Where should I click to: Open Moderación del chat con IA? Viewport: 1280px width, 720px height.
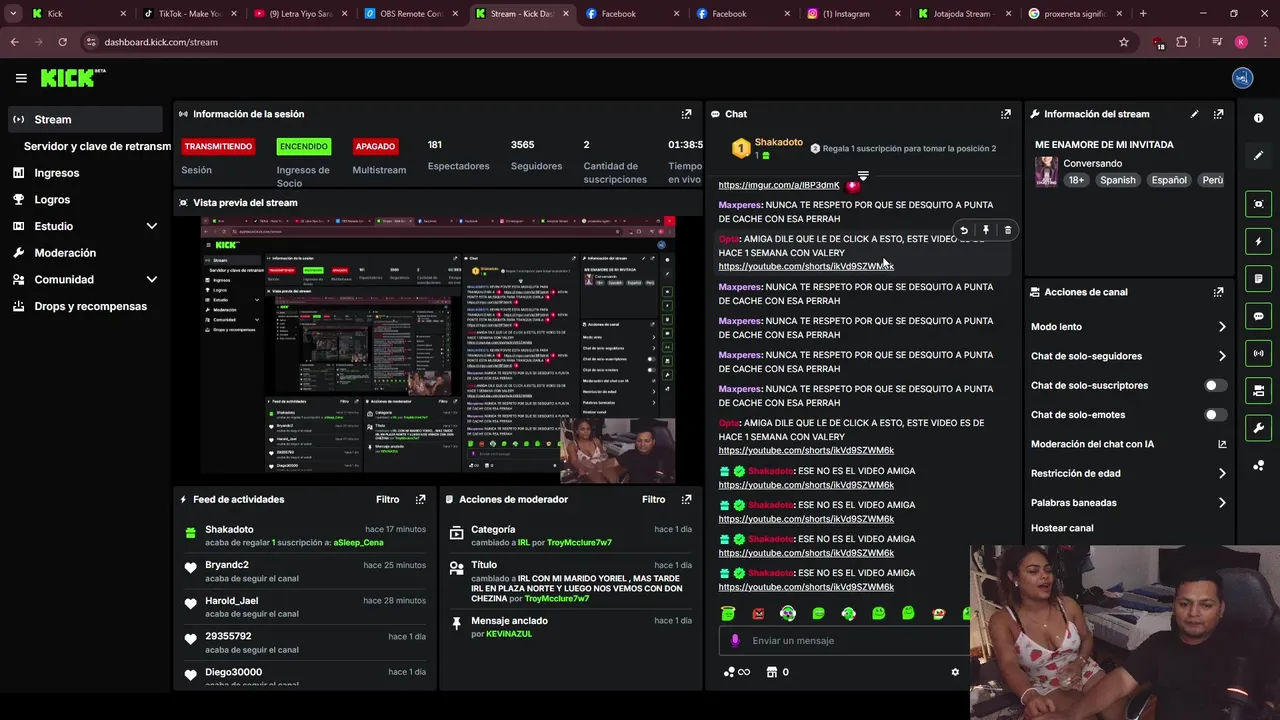click(1128, 444)
